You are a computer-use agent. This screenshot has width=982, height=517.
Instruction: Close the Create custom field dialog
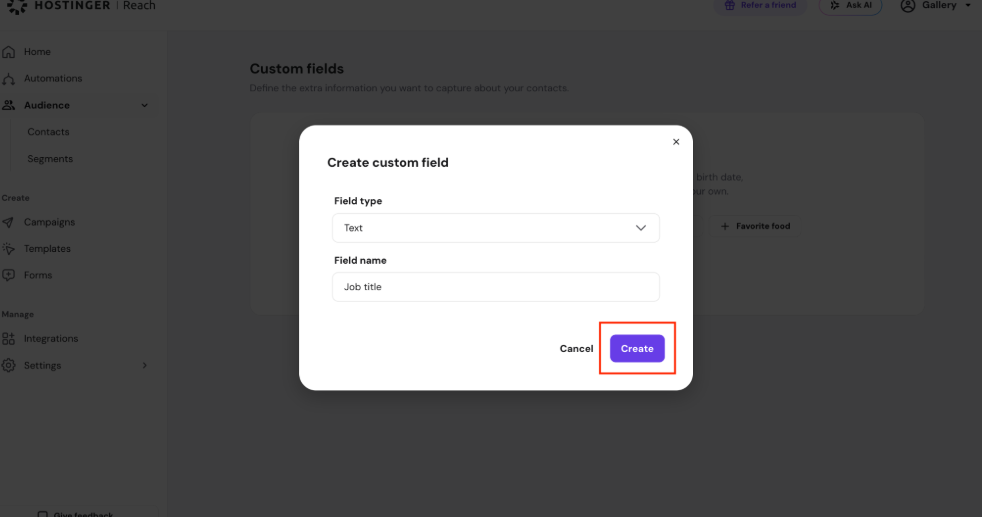click(x=676, y=142)
